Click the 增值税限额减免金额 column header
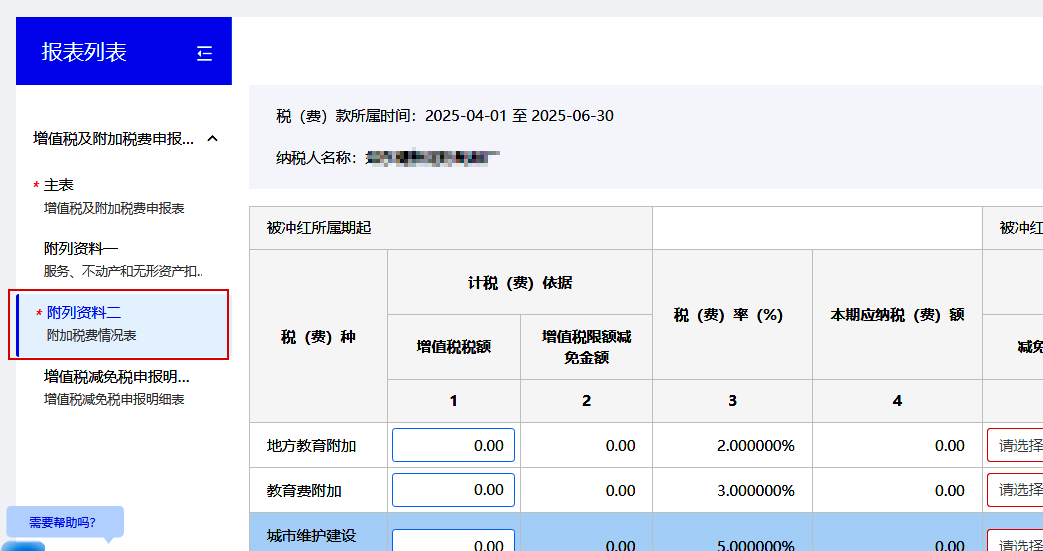The height and width of the screenshot is (551, 1043). (586, 347)
